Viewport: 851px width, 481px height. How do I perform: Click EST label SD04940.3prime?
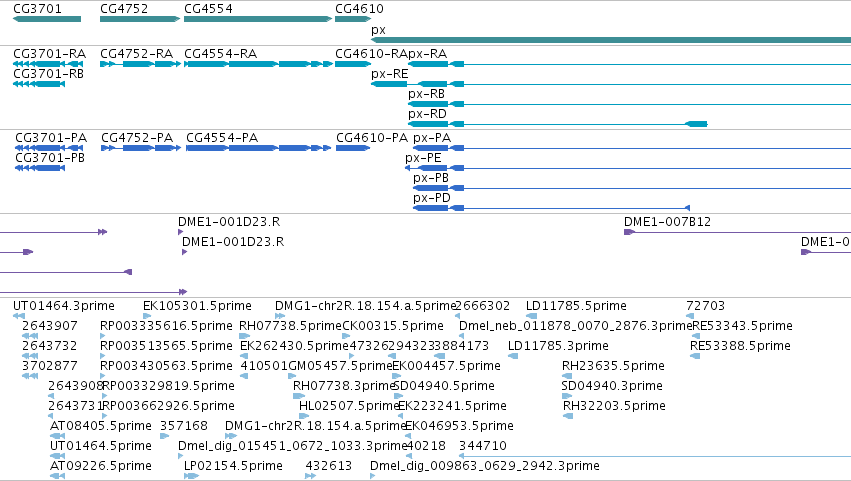coord(612,387)
